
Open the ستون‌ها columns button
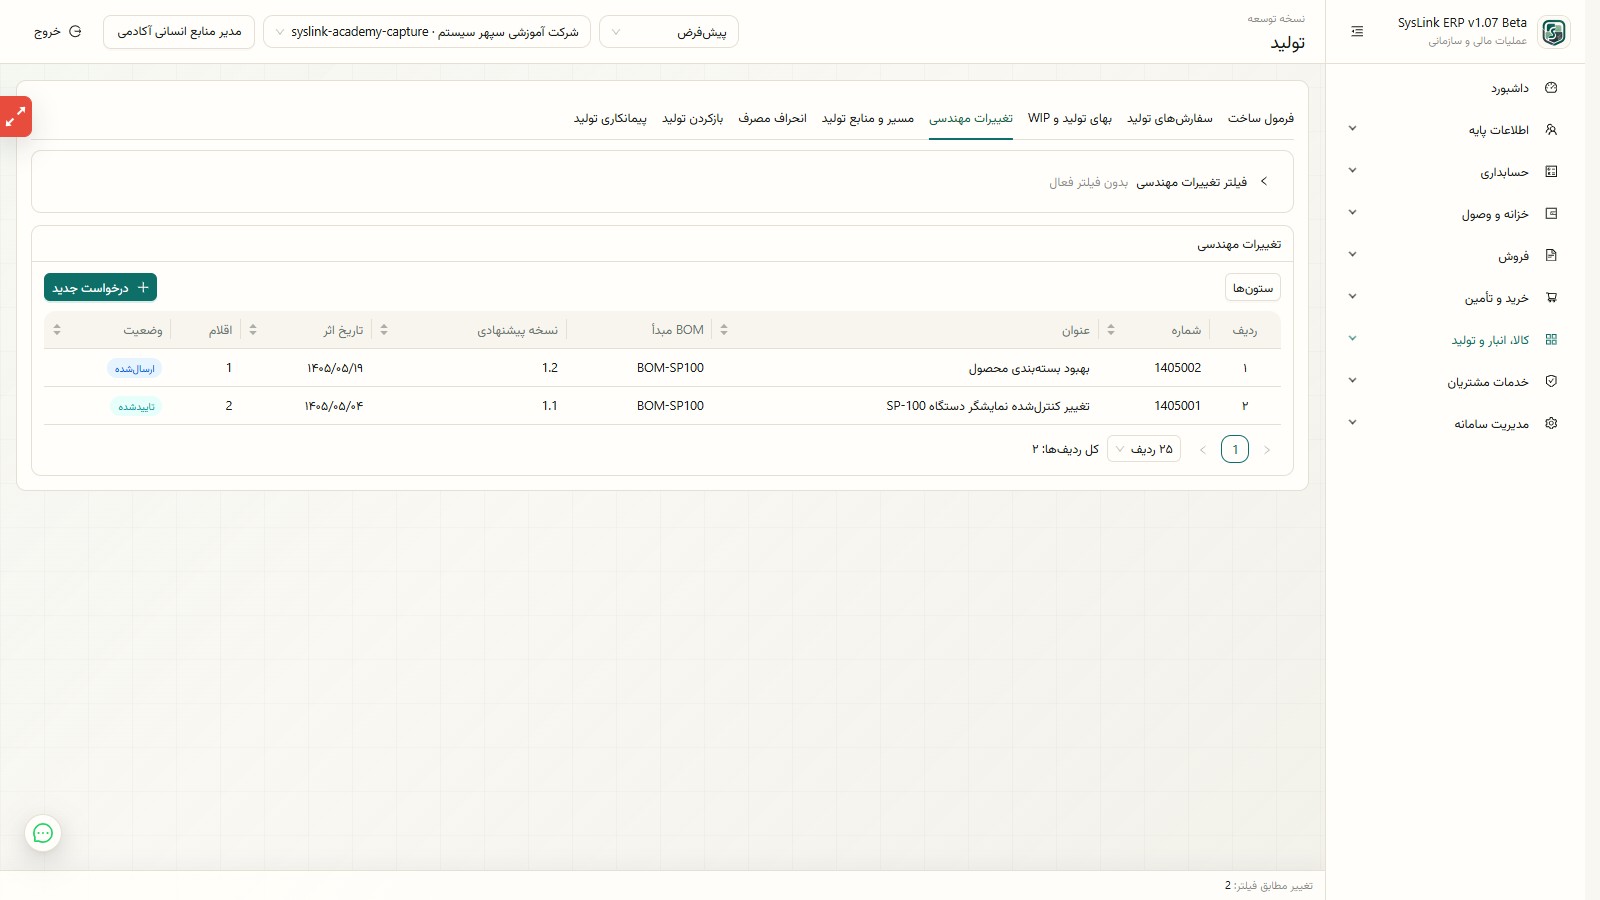(1253, 288)
